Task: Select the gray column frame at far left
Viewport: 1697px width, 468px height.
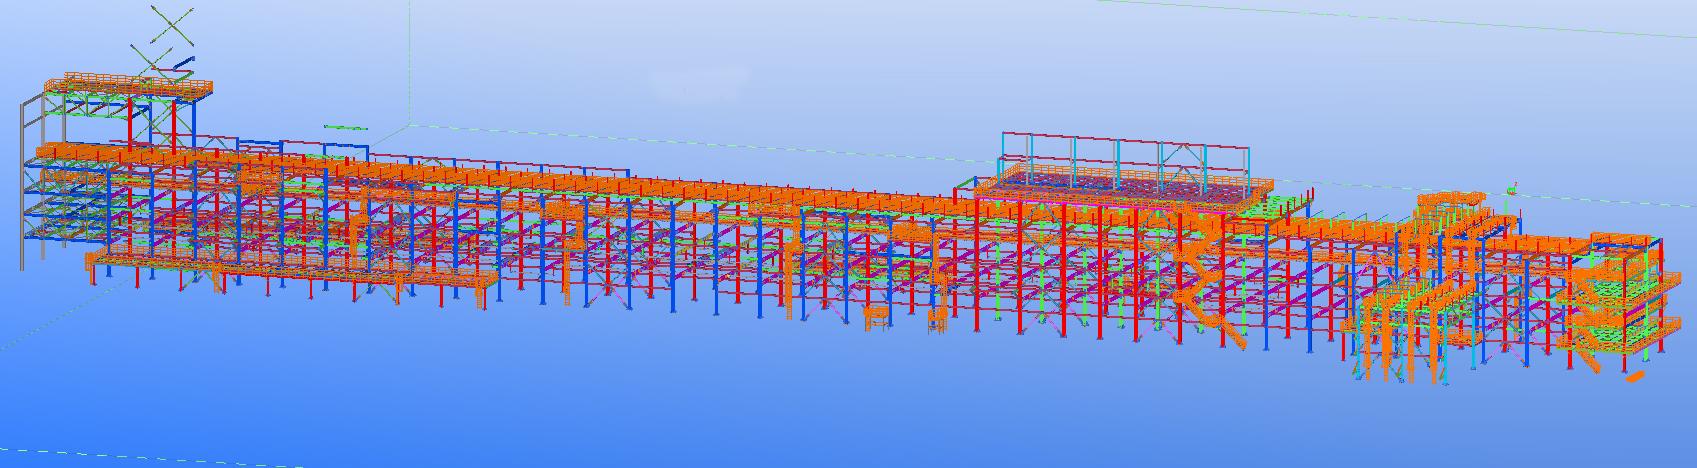Action: click(x=30, y=180)
